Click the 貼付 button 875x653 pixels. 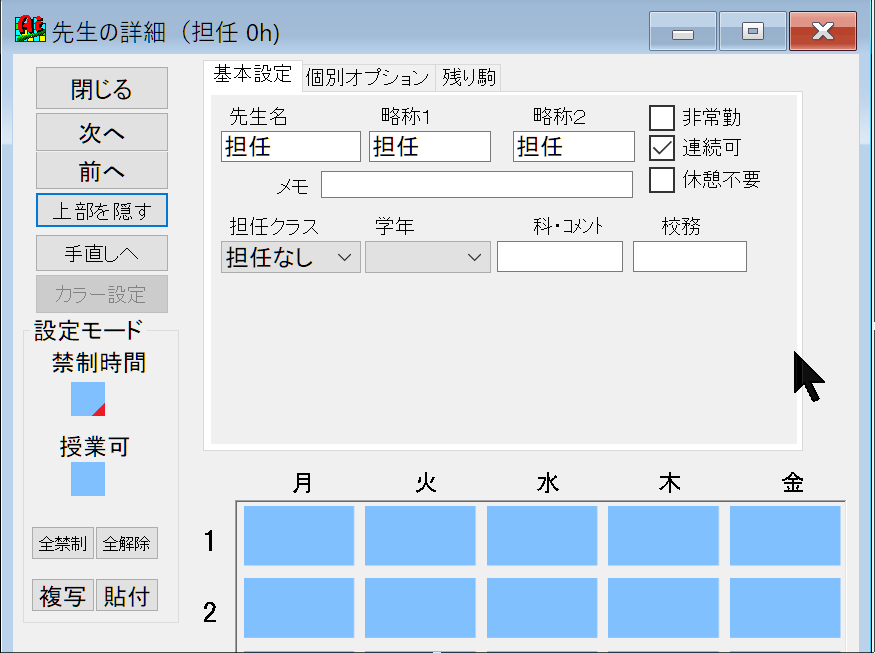(x=127, y=596)
